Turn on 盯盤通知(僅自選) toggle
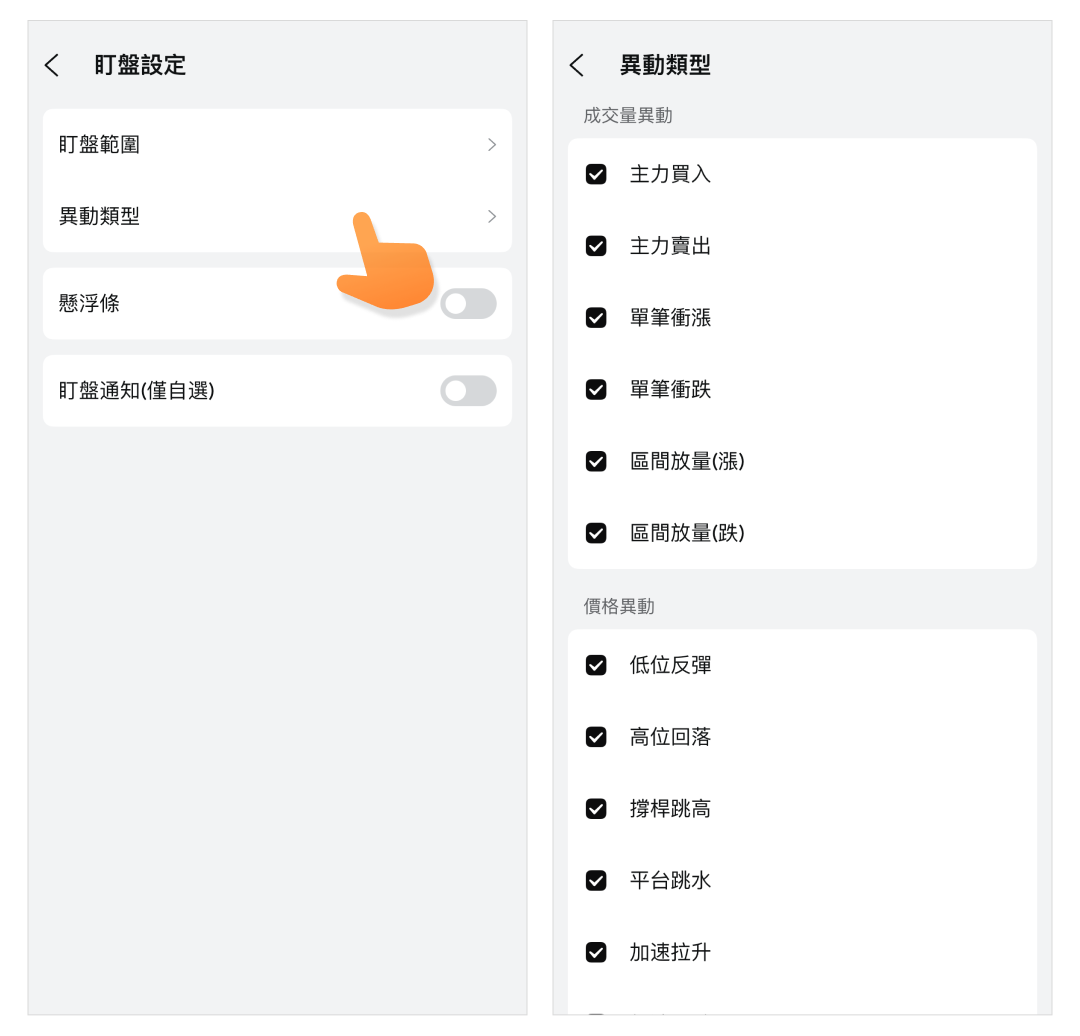This screenshot has height=1036, width=1080. click(x=468, y=391)
